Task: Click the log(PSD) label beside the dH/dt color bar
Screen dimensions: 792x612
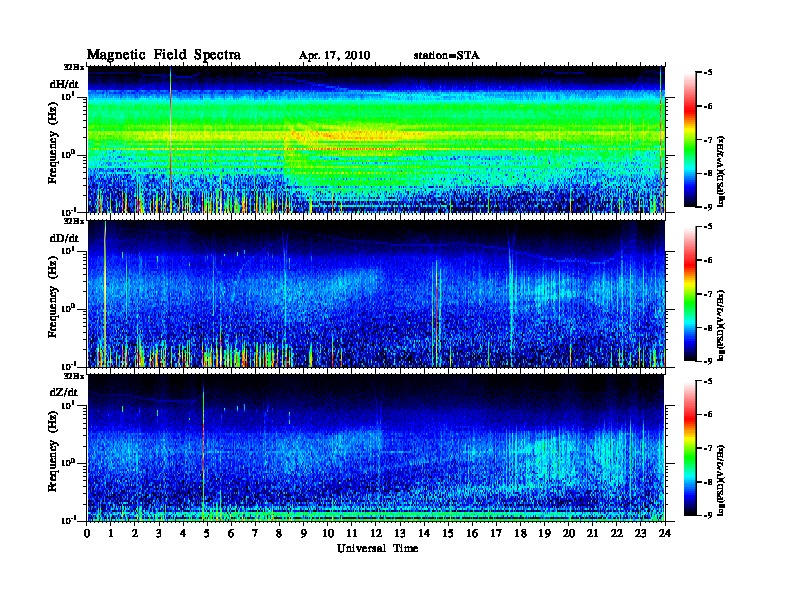Action: 721,171
